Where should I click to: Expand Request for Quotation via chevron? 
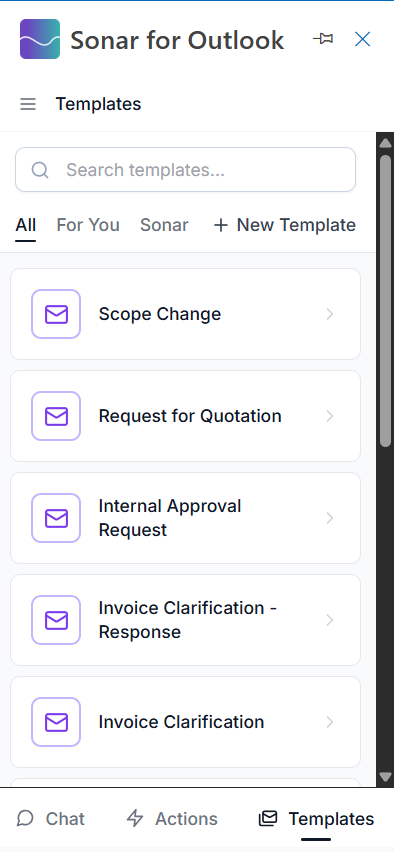click(x=330, y=416)
